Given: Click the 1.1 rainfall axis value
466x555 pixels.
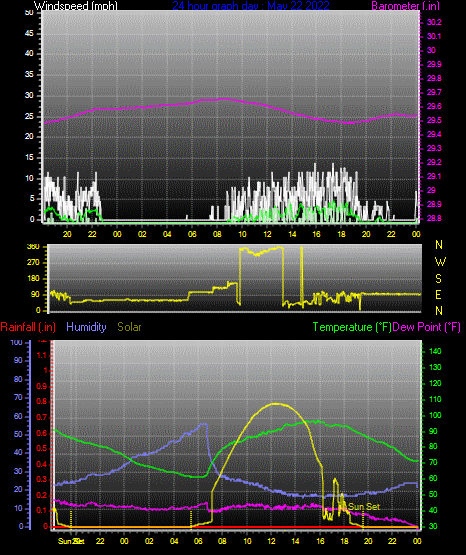Looking at the screenshot, I should pyautogui.click(x=42, y=355).
